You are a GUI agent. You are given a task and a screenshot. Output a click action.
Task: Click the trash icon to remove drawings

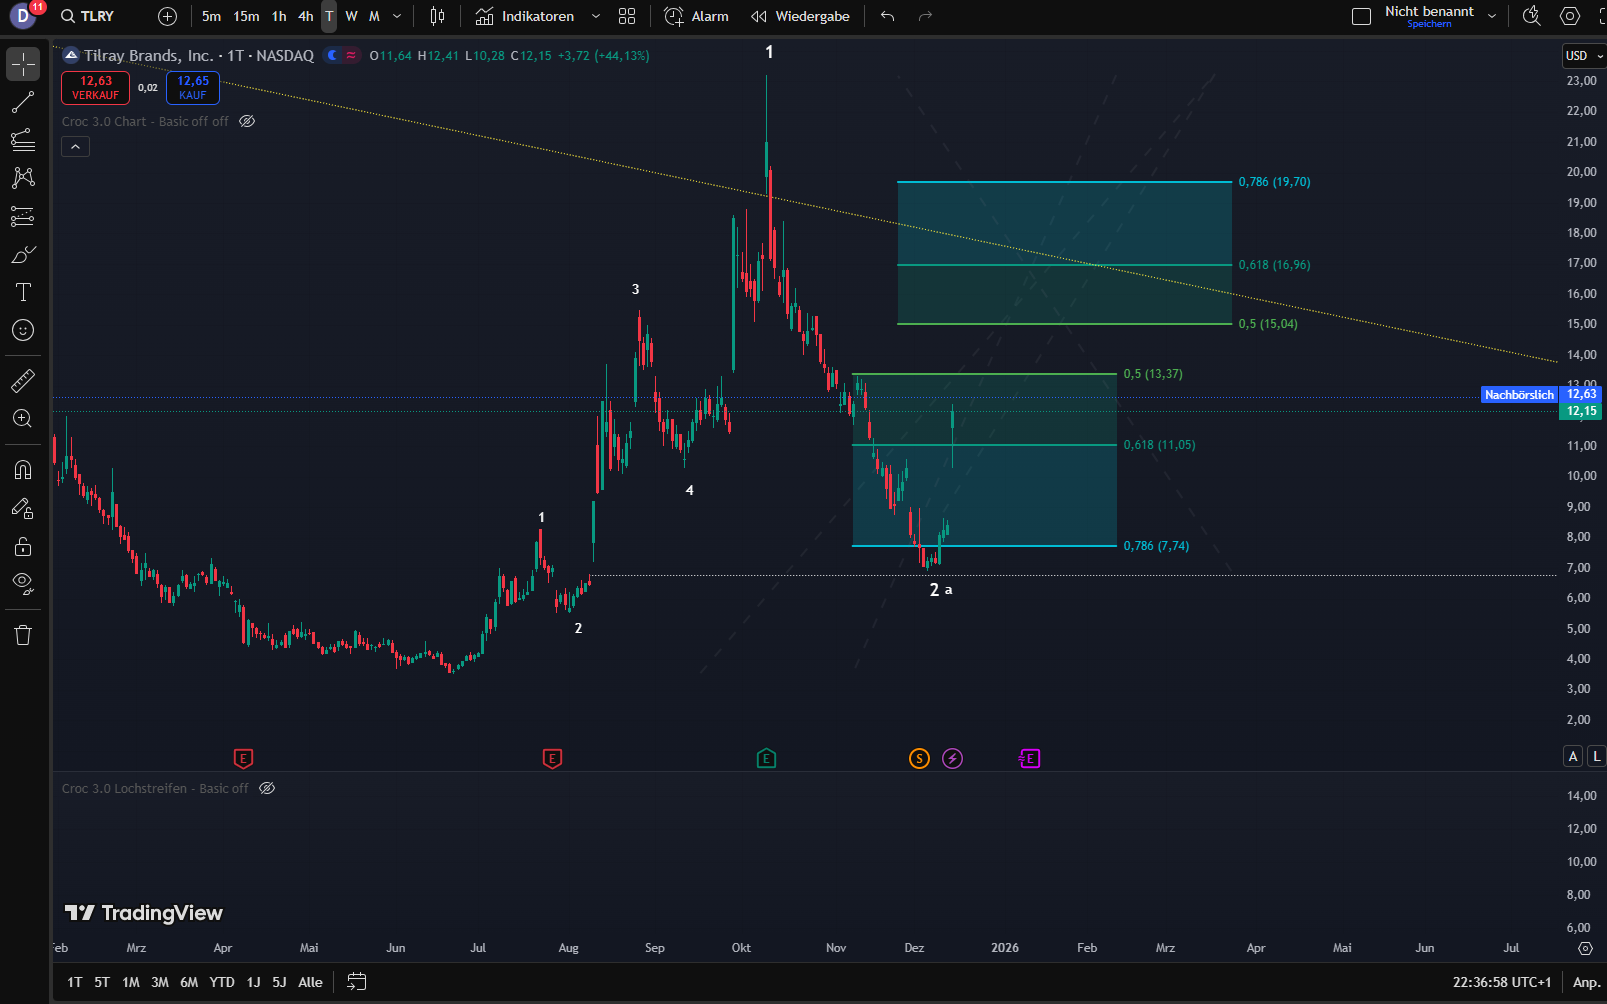23,635
